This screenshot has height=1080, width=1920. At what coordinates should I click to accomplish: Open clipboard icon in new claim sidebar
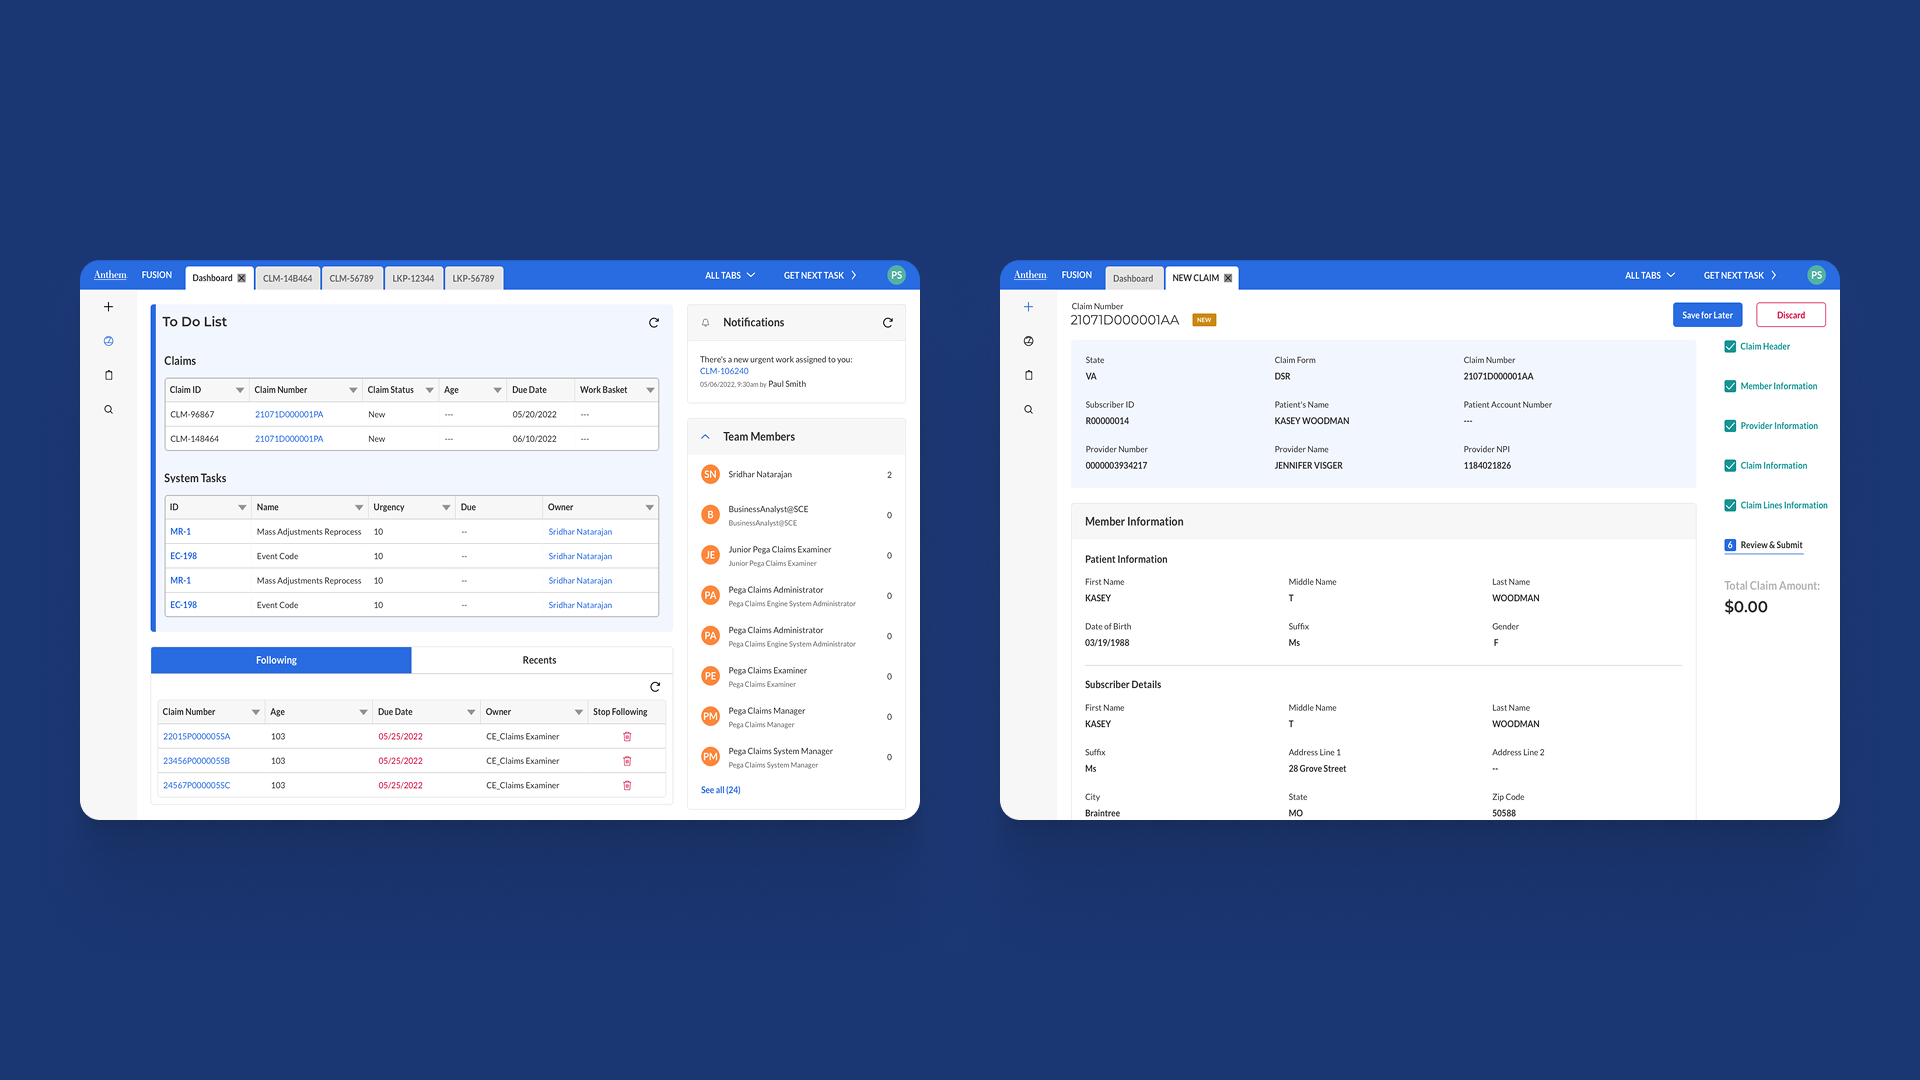pos(1028,376)
